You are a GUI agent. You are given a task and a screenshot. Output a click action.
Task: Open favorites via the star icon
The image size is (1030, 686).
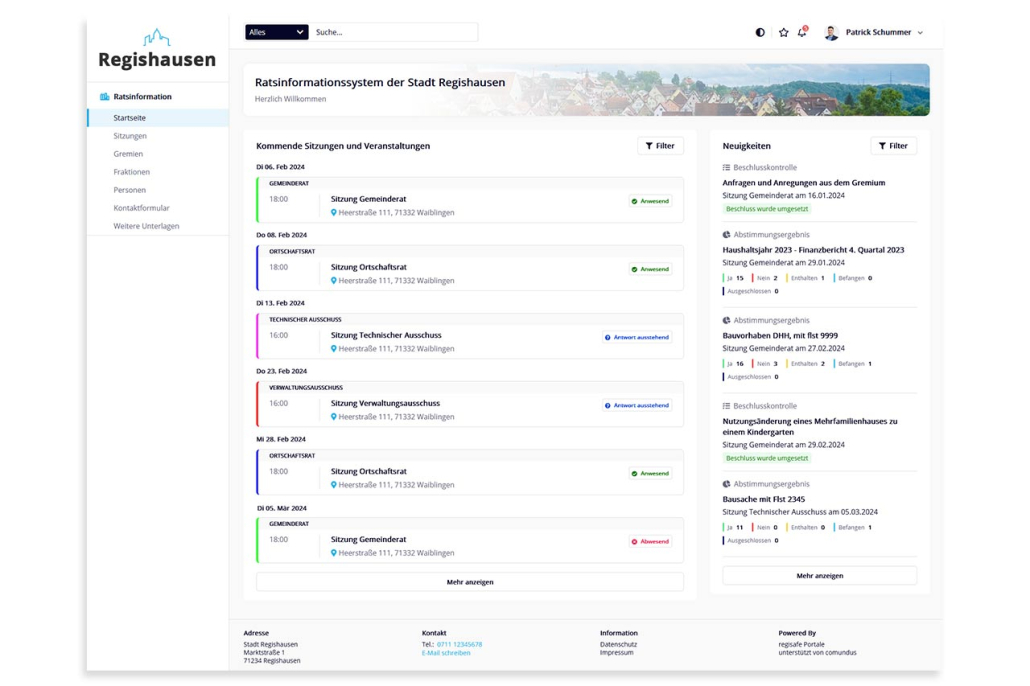(x=784, y=32)
